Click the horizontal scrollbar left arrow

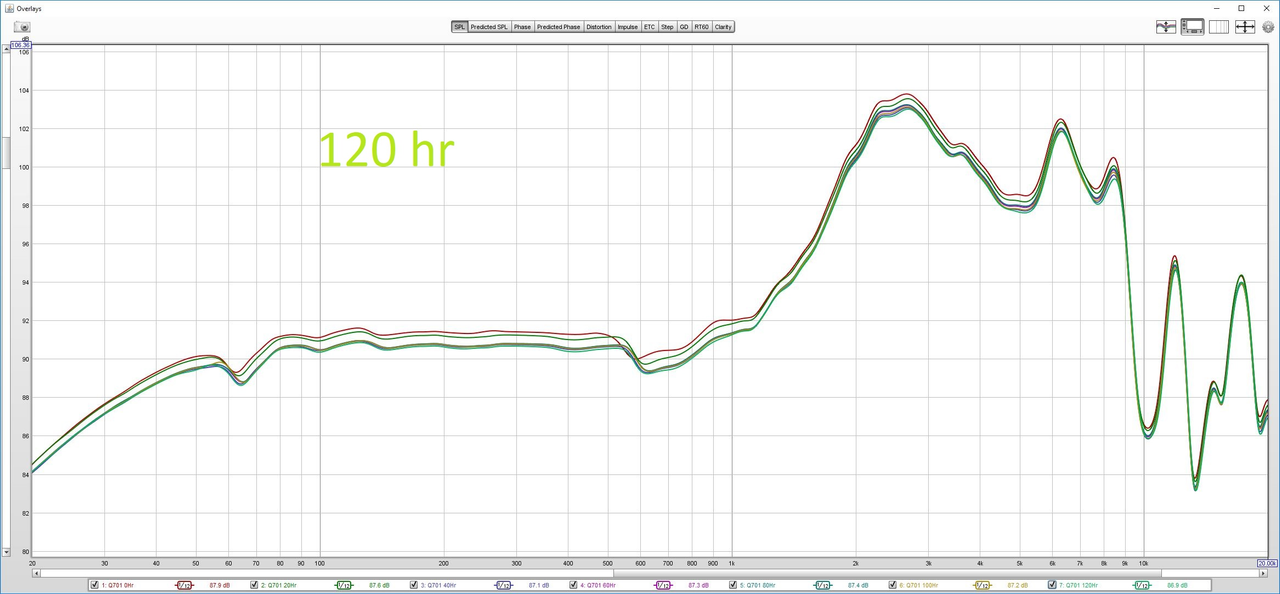36,574
